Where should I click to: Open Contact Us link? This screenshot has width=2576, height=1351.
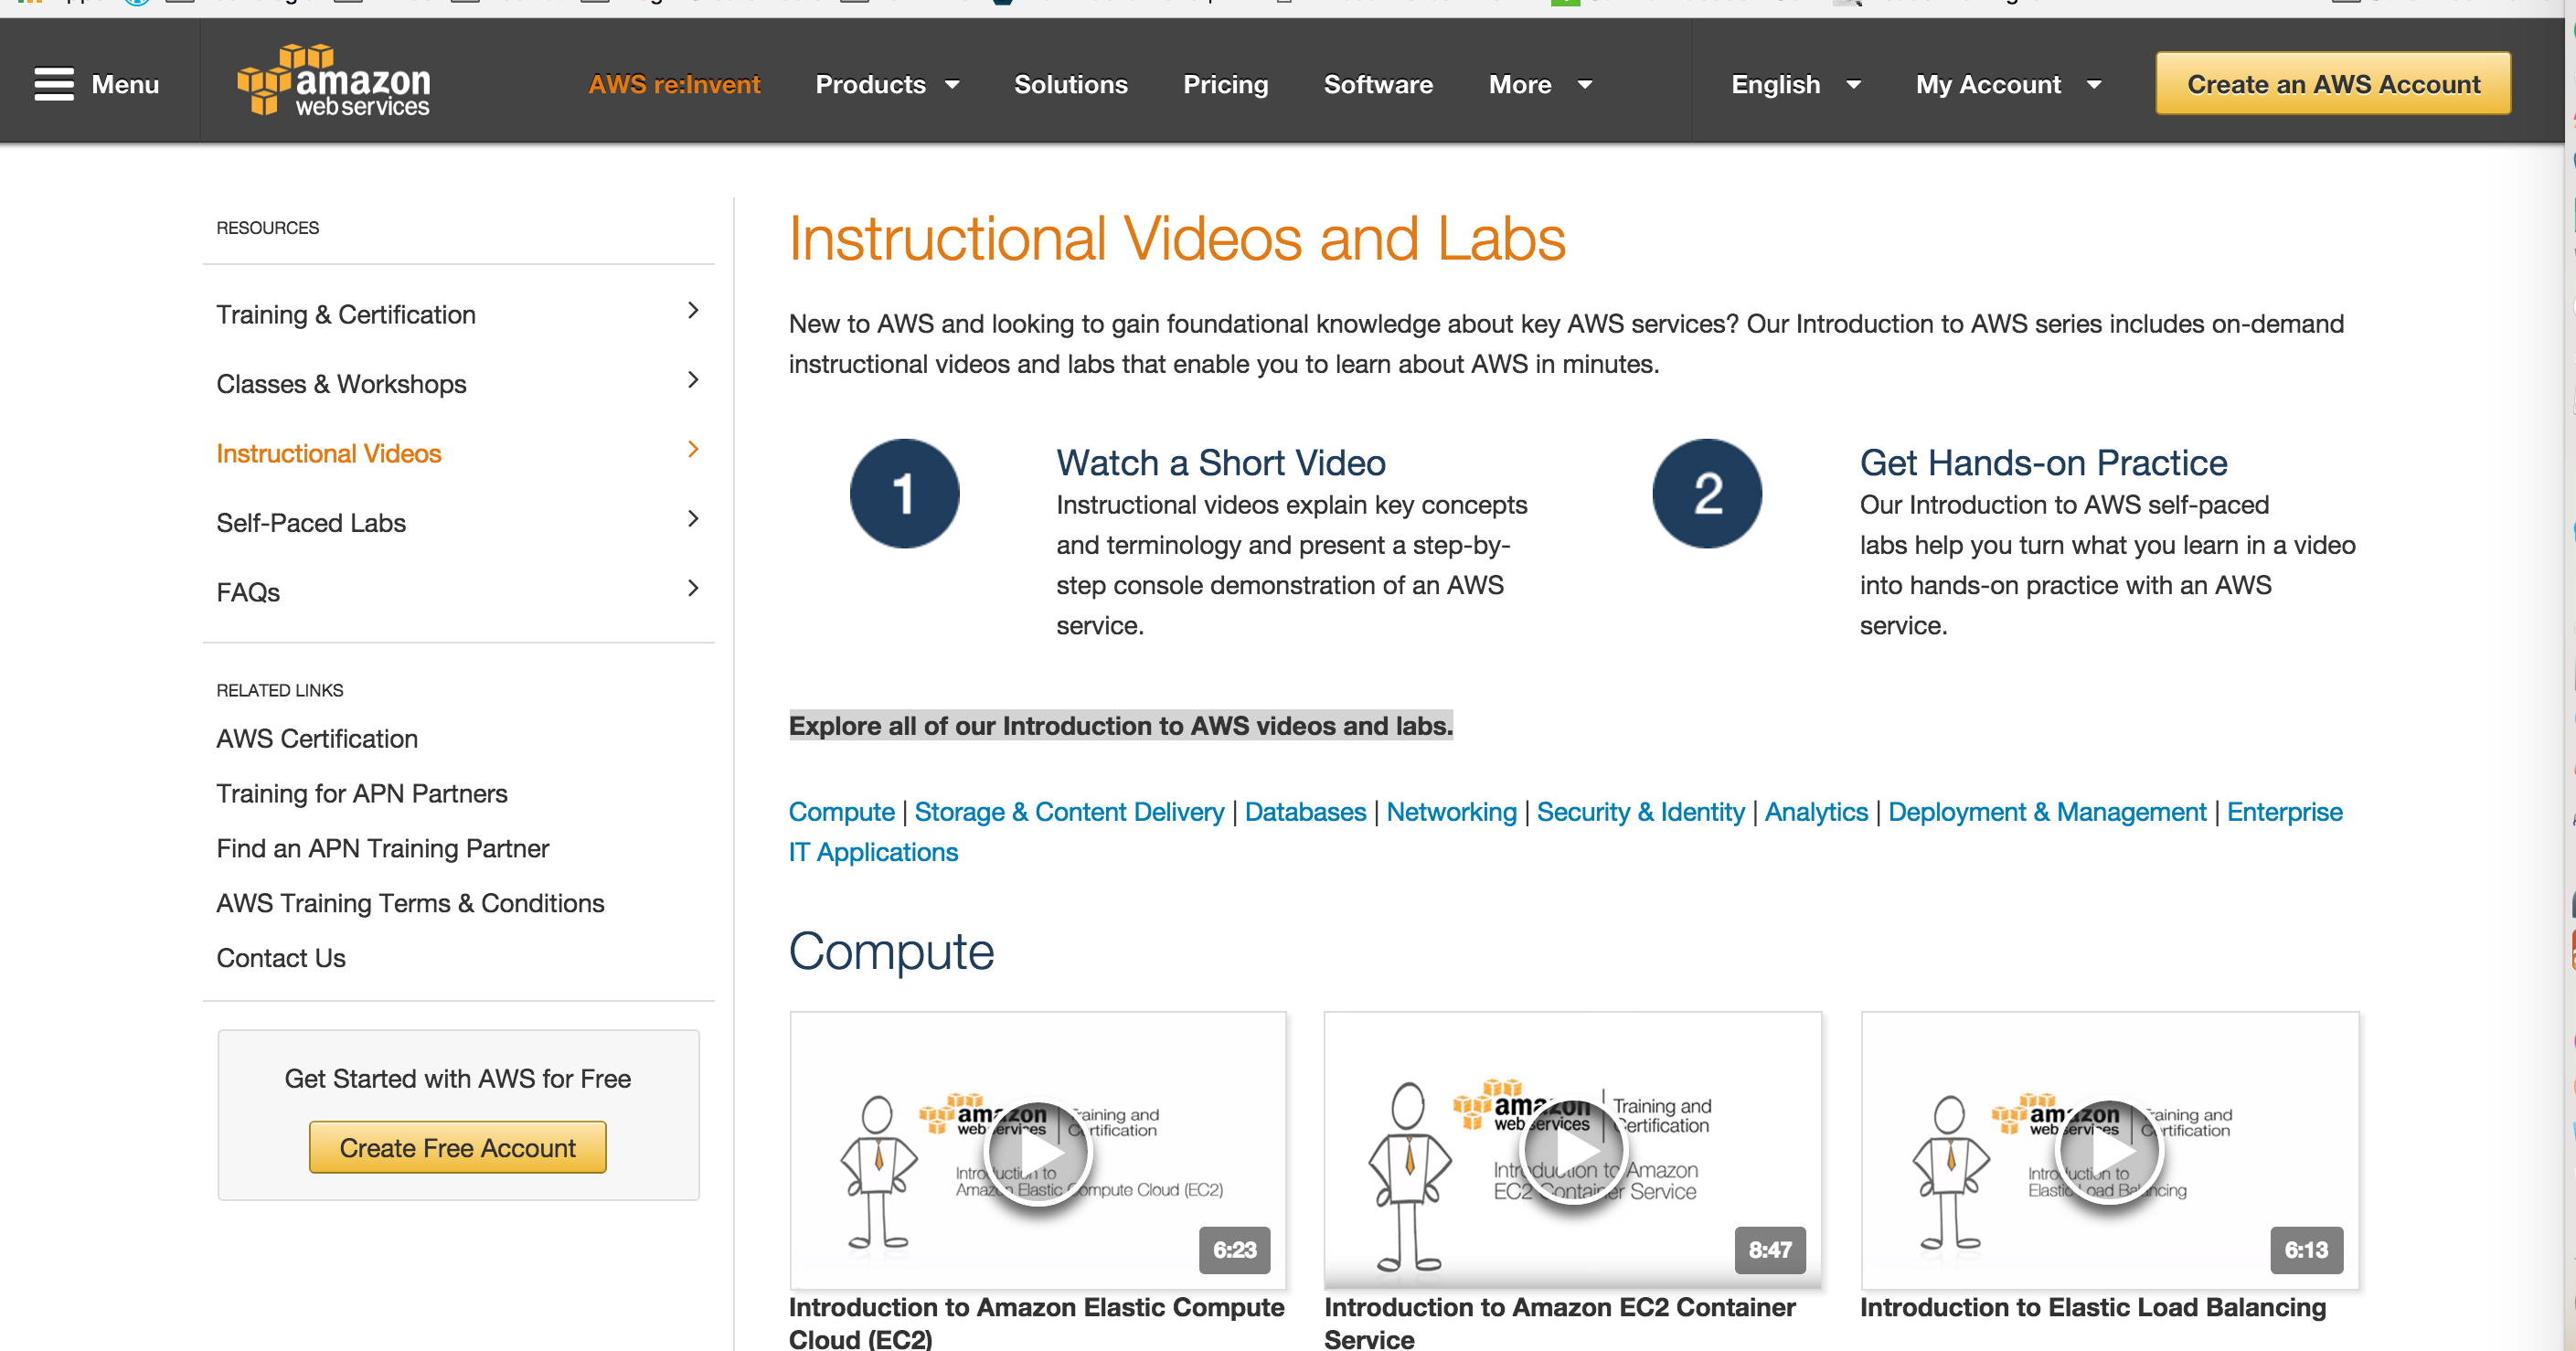[x=281, y=958]
